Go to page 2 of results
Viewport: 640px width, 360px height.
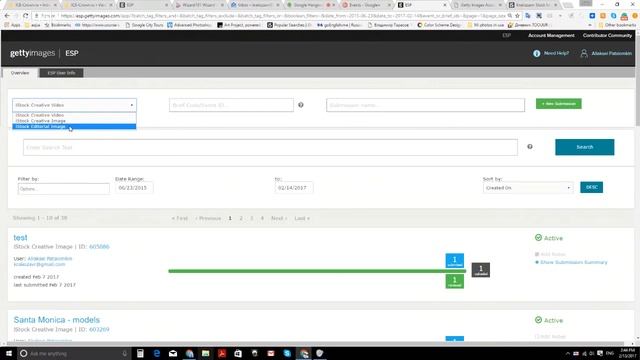point(241,218)
